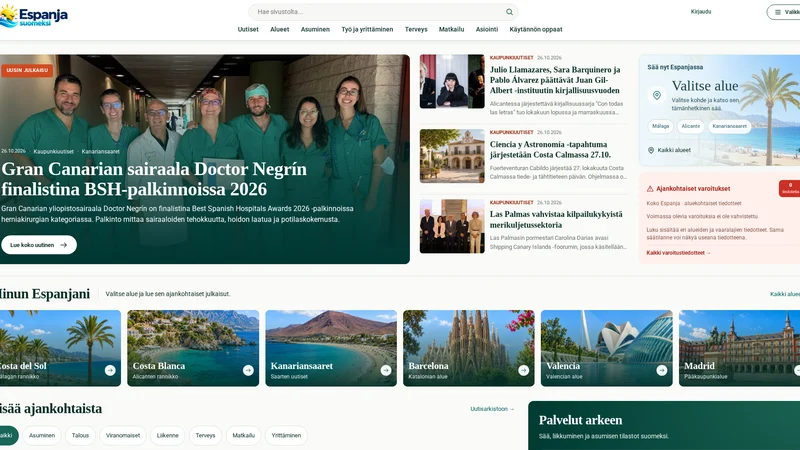This screenshot has height=450, width=800.
Task: Click the Las Palmas group photo thumbnail
Action: (x=452, y=226)
